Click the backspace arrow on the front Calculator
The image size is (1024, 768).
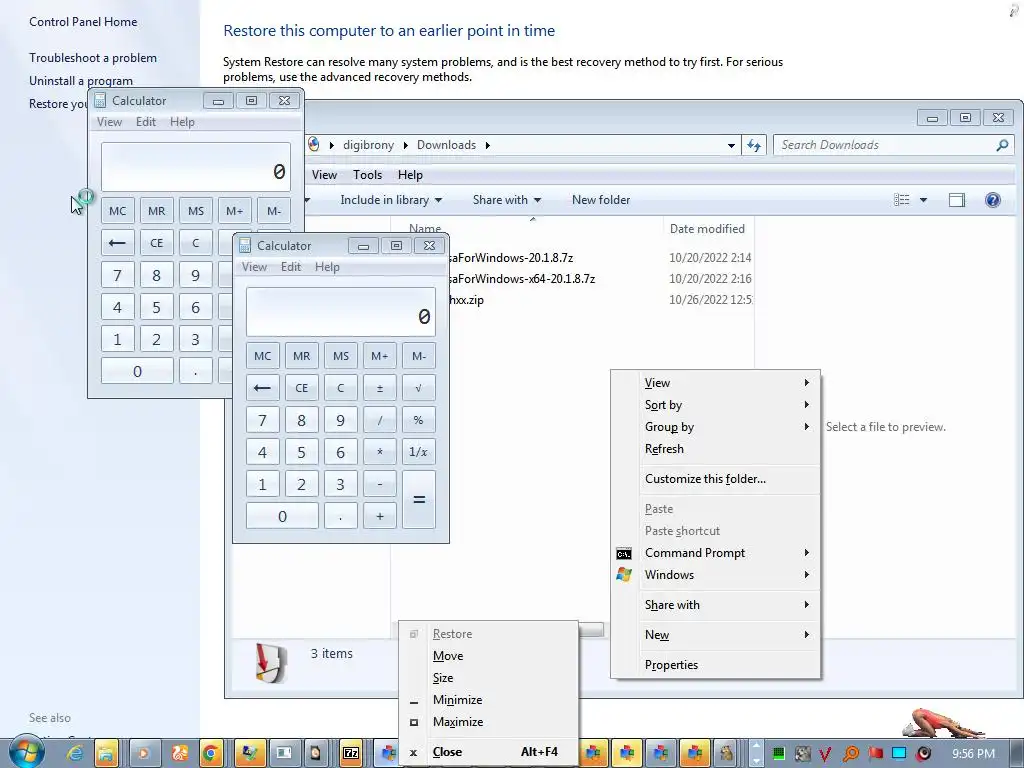click(x=263, y=388)
